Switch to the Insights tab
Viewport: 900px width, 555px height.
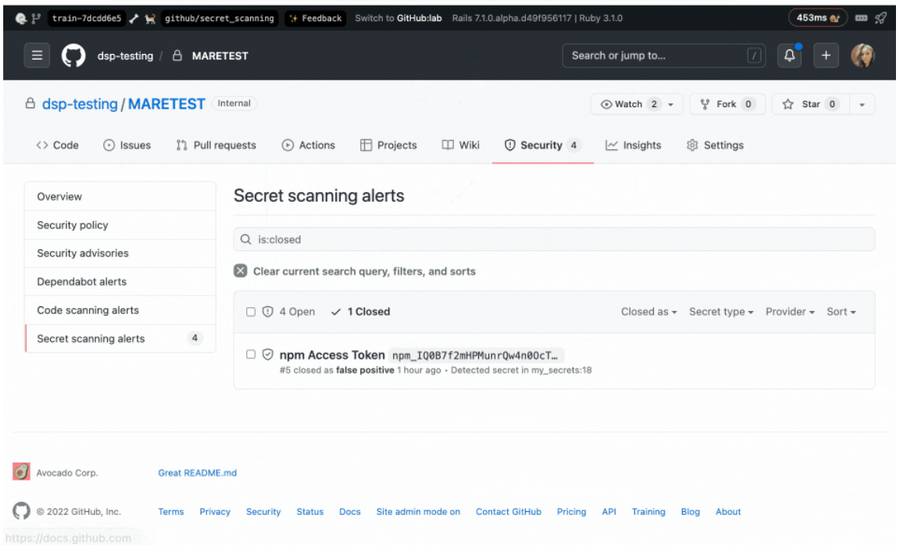[x=633, y=145]
